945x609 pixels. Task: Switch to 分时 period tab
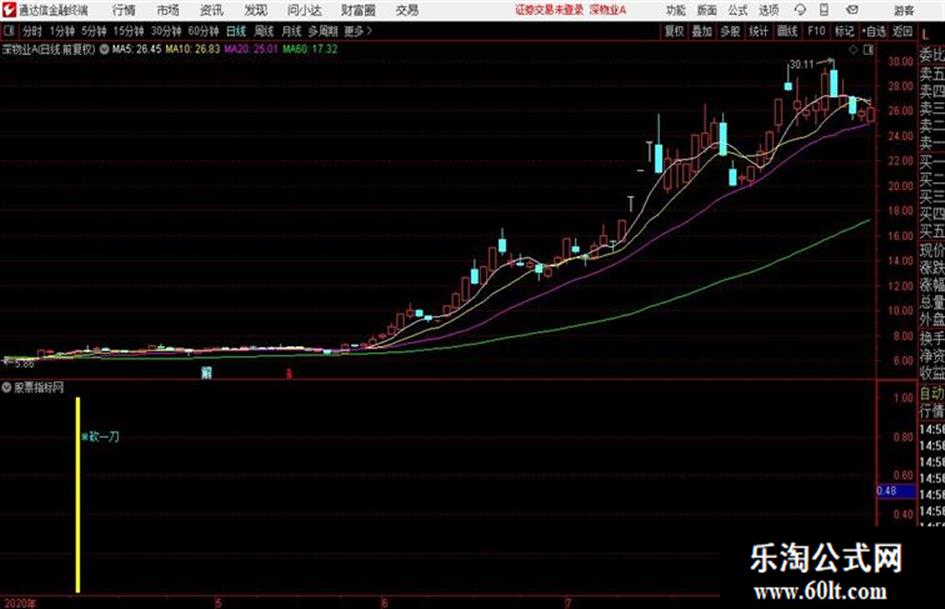32,31
